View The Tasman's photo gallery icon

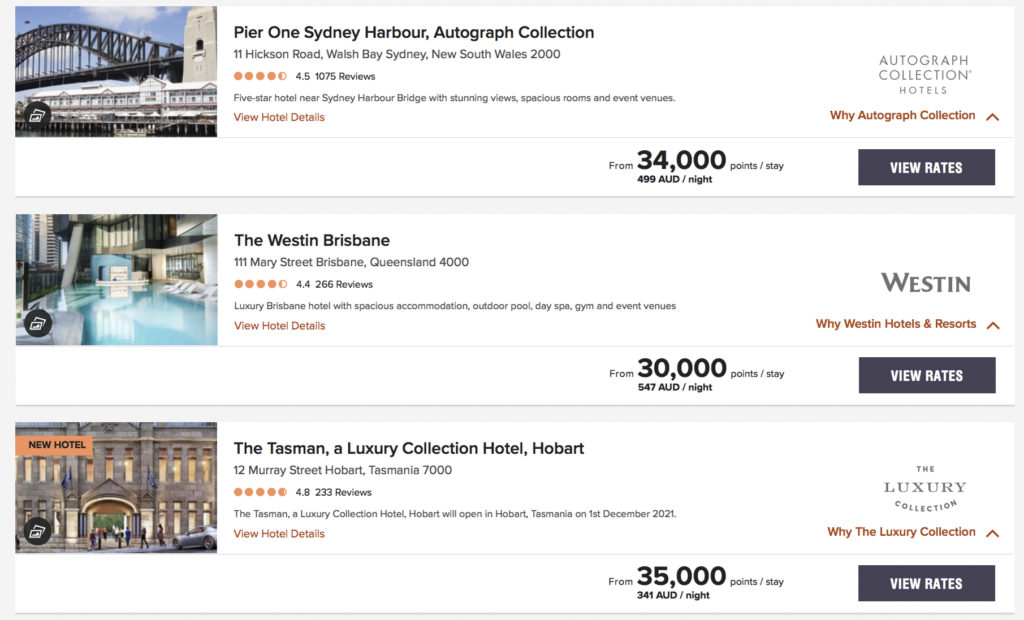coord(38,530)
